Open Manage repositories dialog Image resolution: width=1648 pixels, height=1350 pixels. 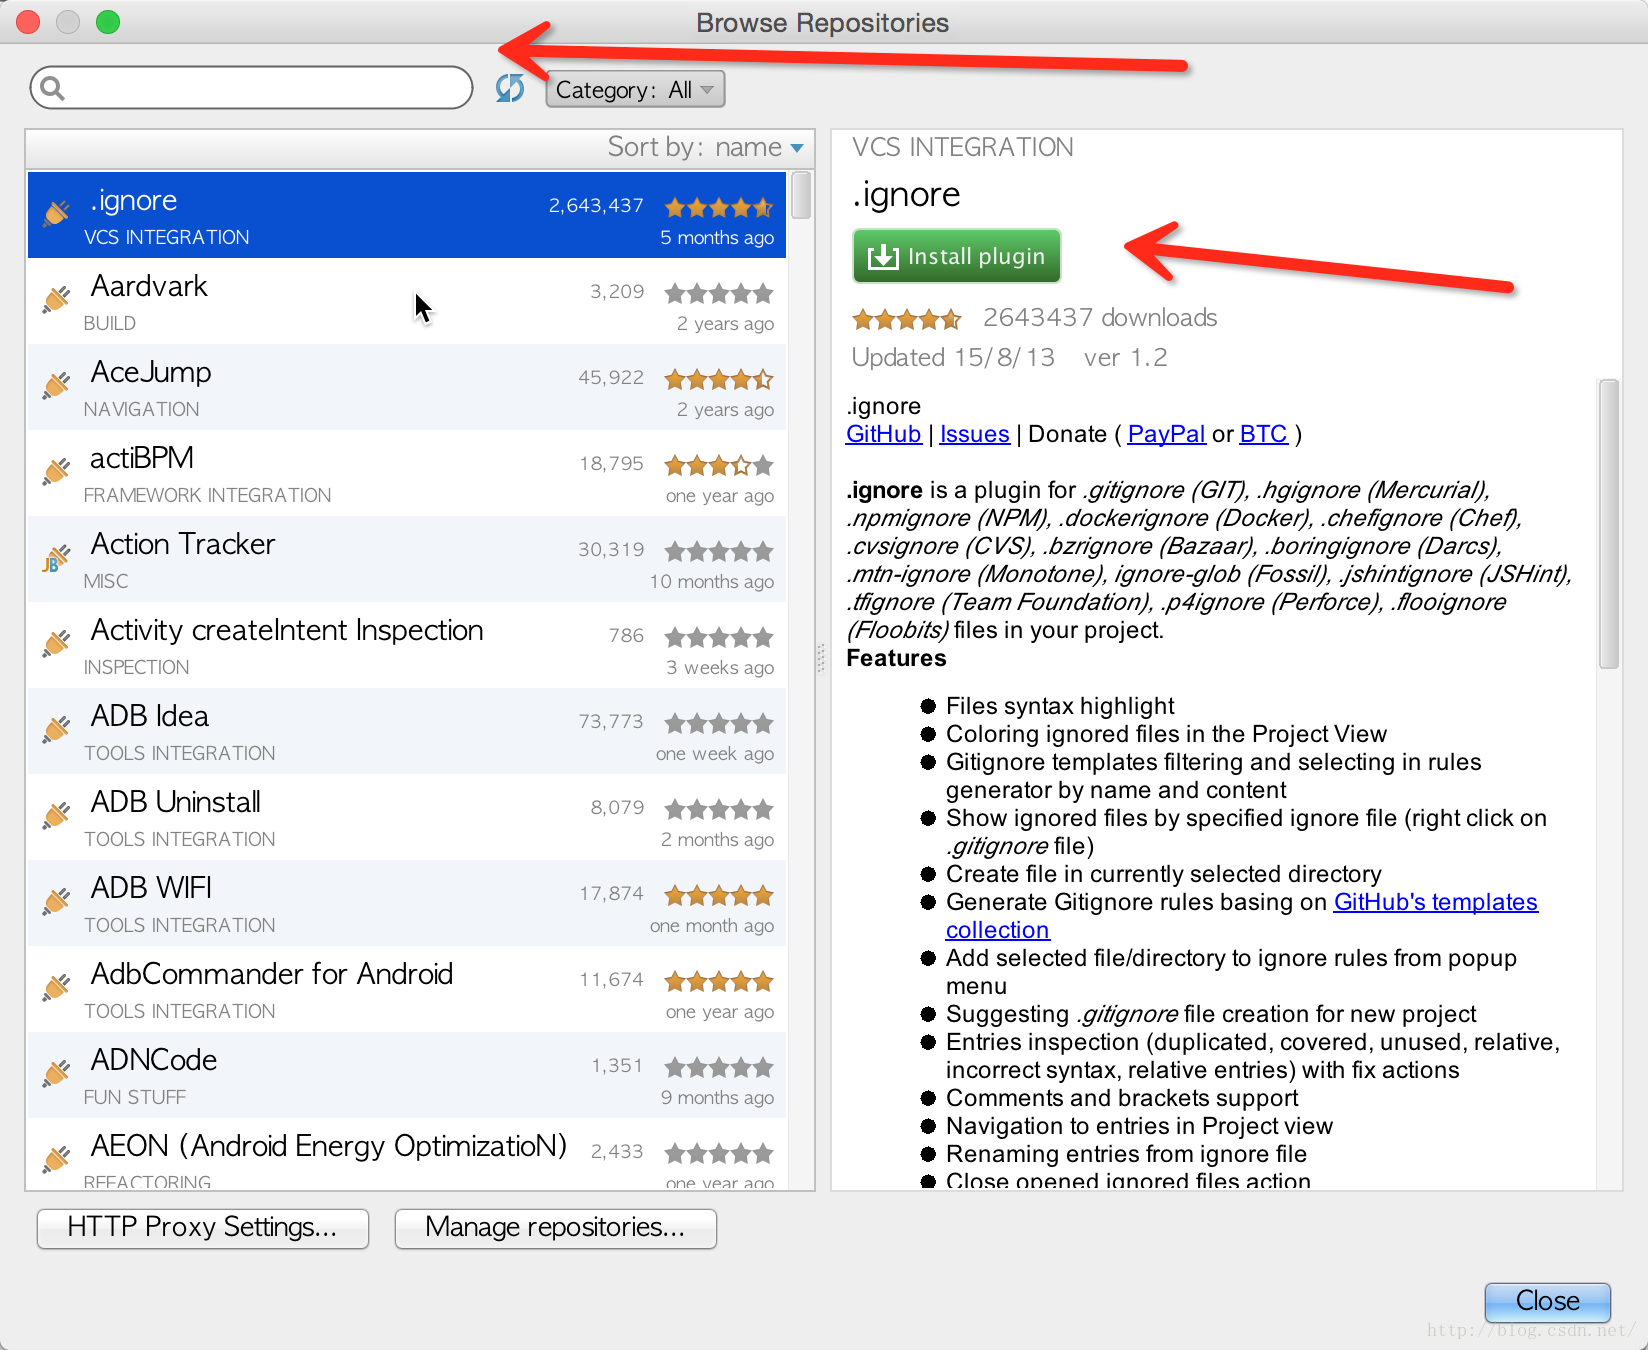556,1227
